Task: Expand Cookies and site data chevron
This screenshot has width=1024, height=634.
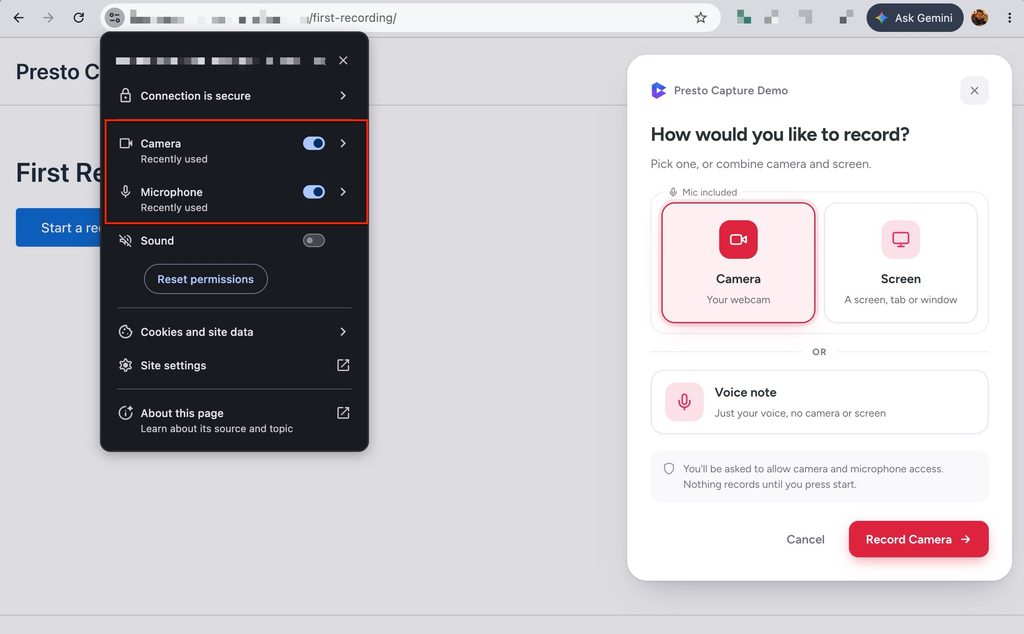Action: click(343, 332)
